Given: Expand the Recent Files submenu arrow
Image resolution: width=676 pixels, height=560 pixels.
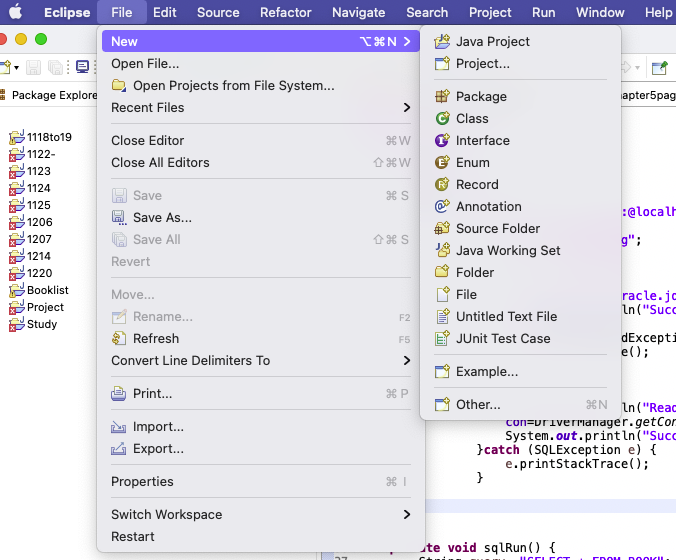Looking at the screenshot, I should point(407,107).
